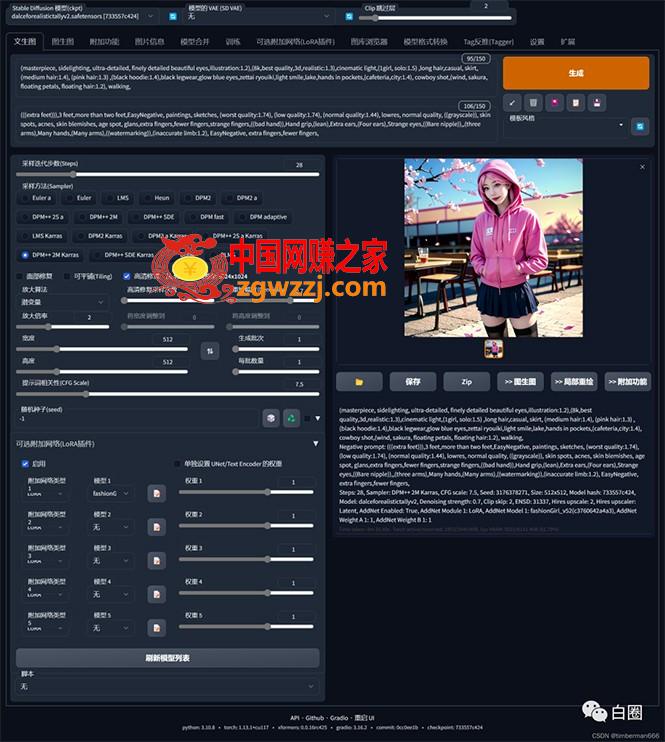Send image to extras
The height and width of the screenshot is (742, 665).
[628, 381]
